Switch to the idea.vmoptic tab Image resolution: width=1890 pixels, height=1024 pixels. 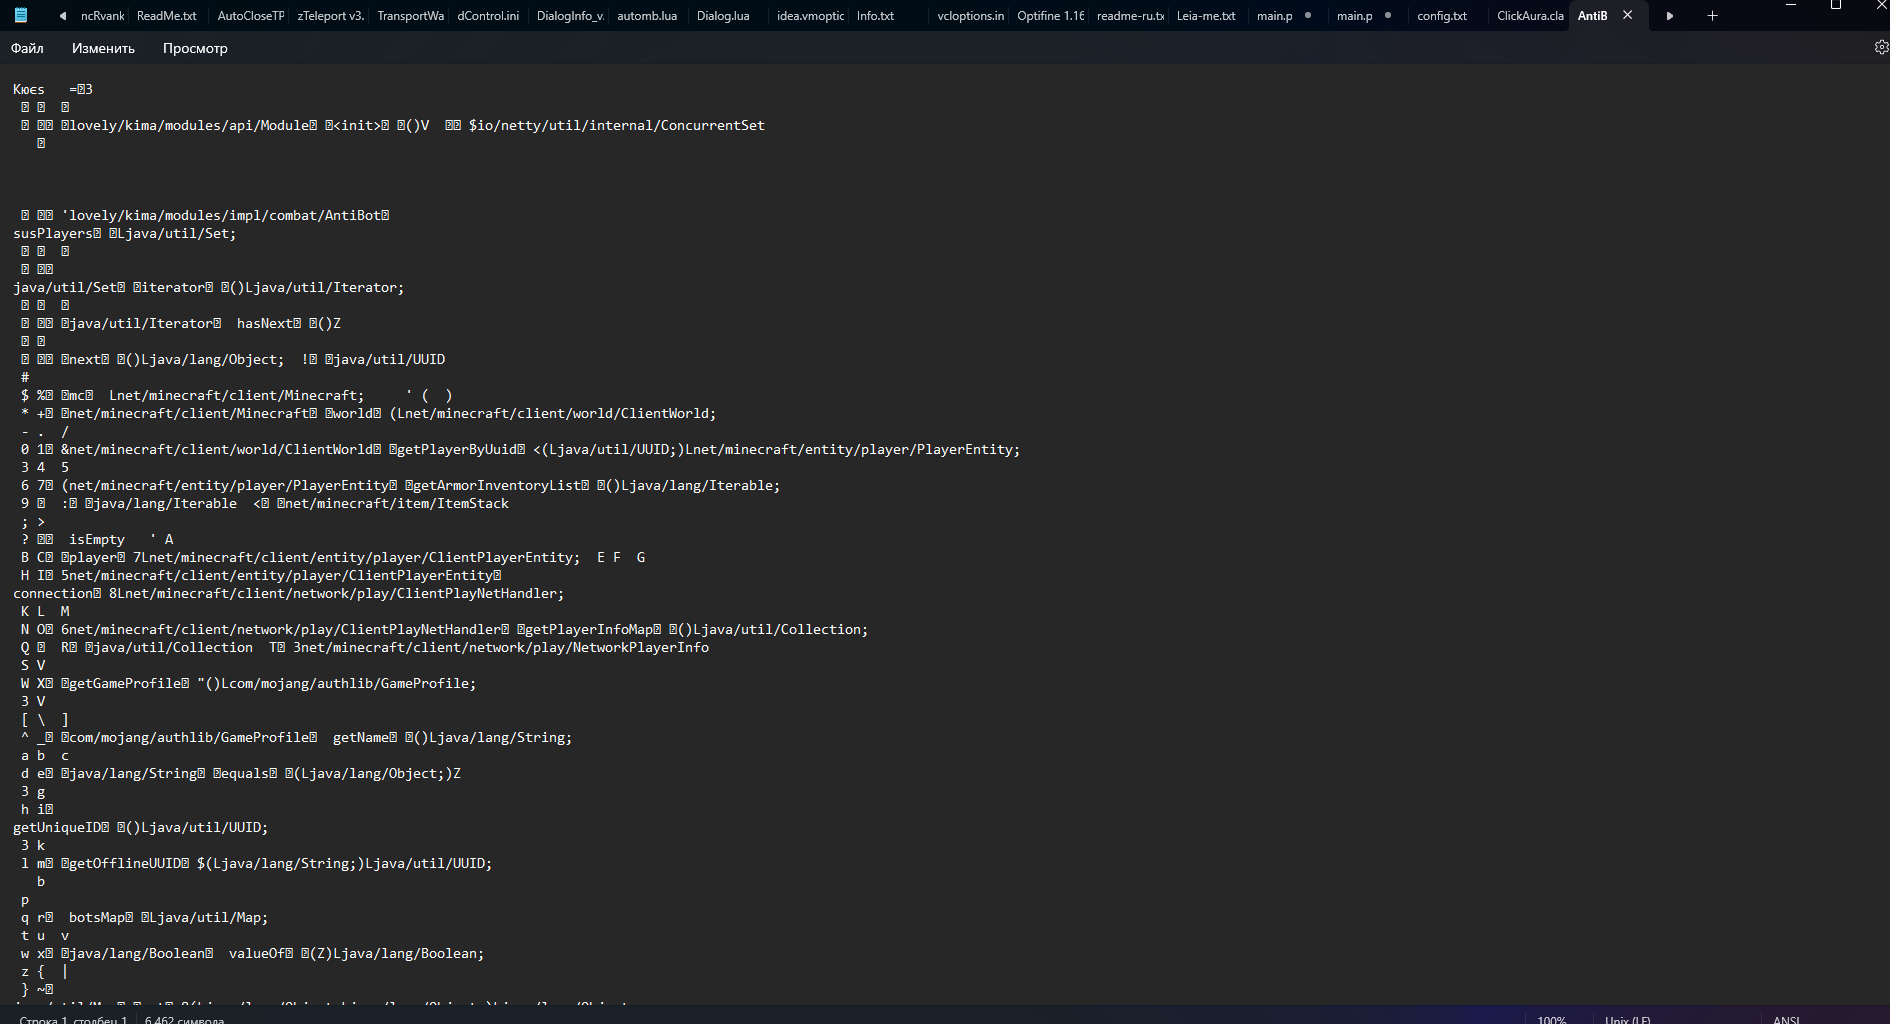810,16
